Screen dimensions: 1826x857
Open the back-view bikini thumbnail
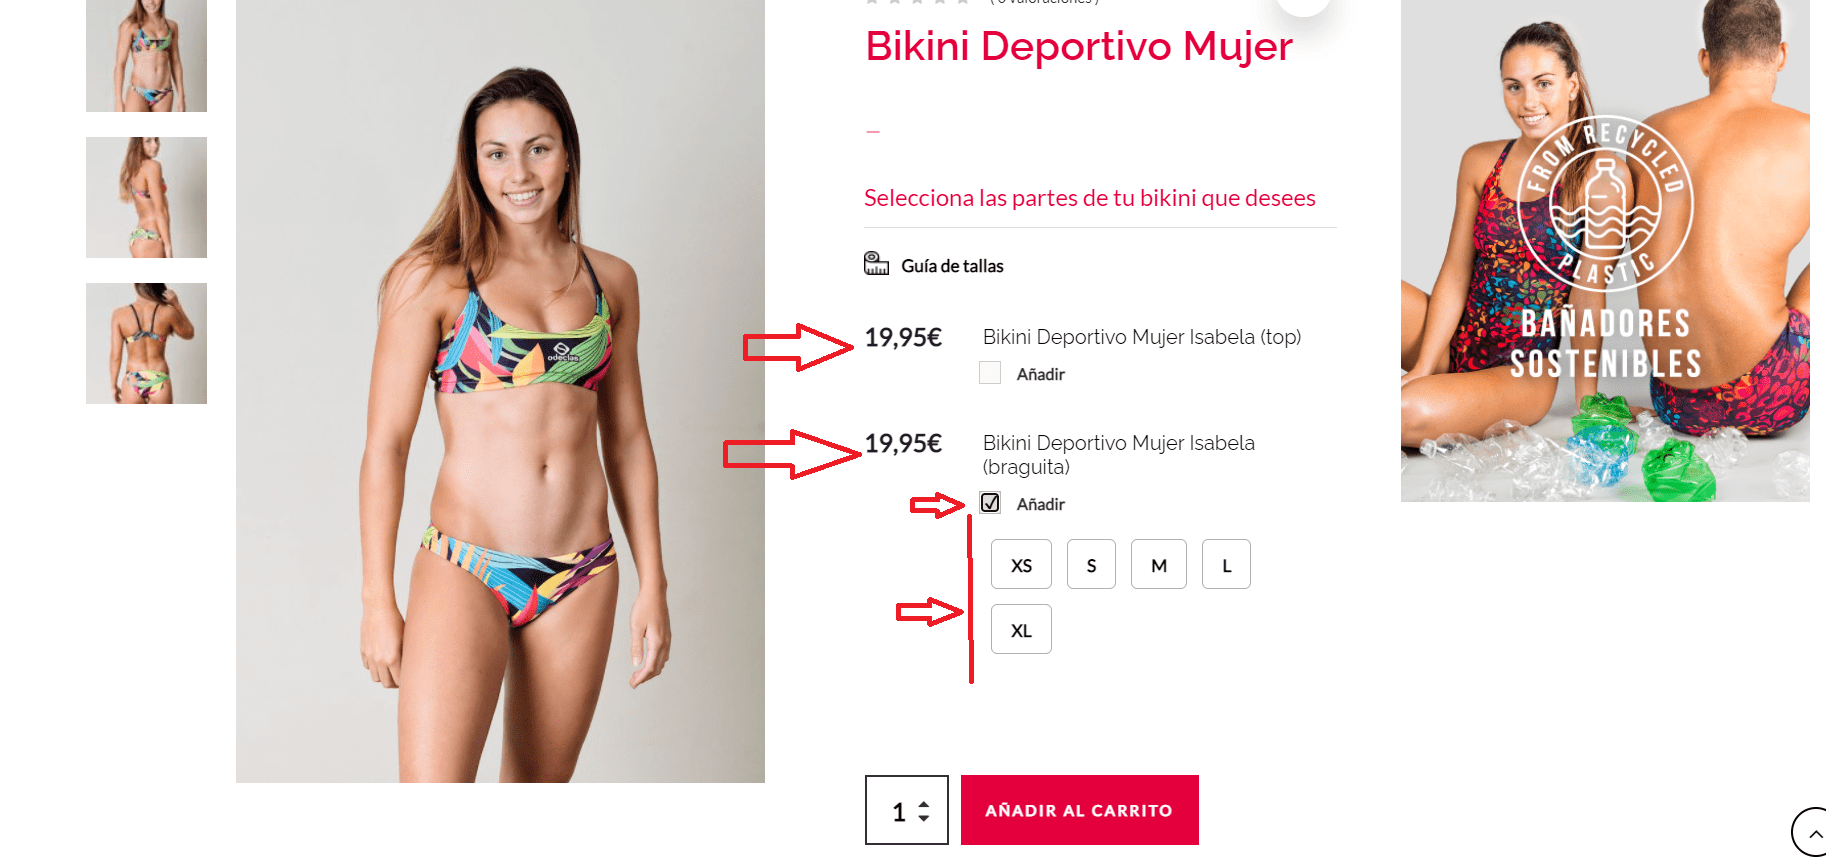(x=146, y=343)
